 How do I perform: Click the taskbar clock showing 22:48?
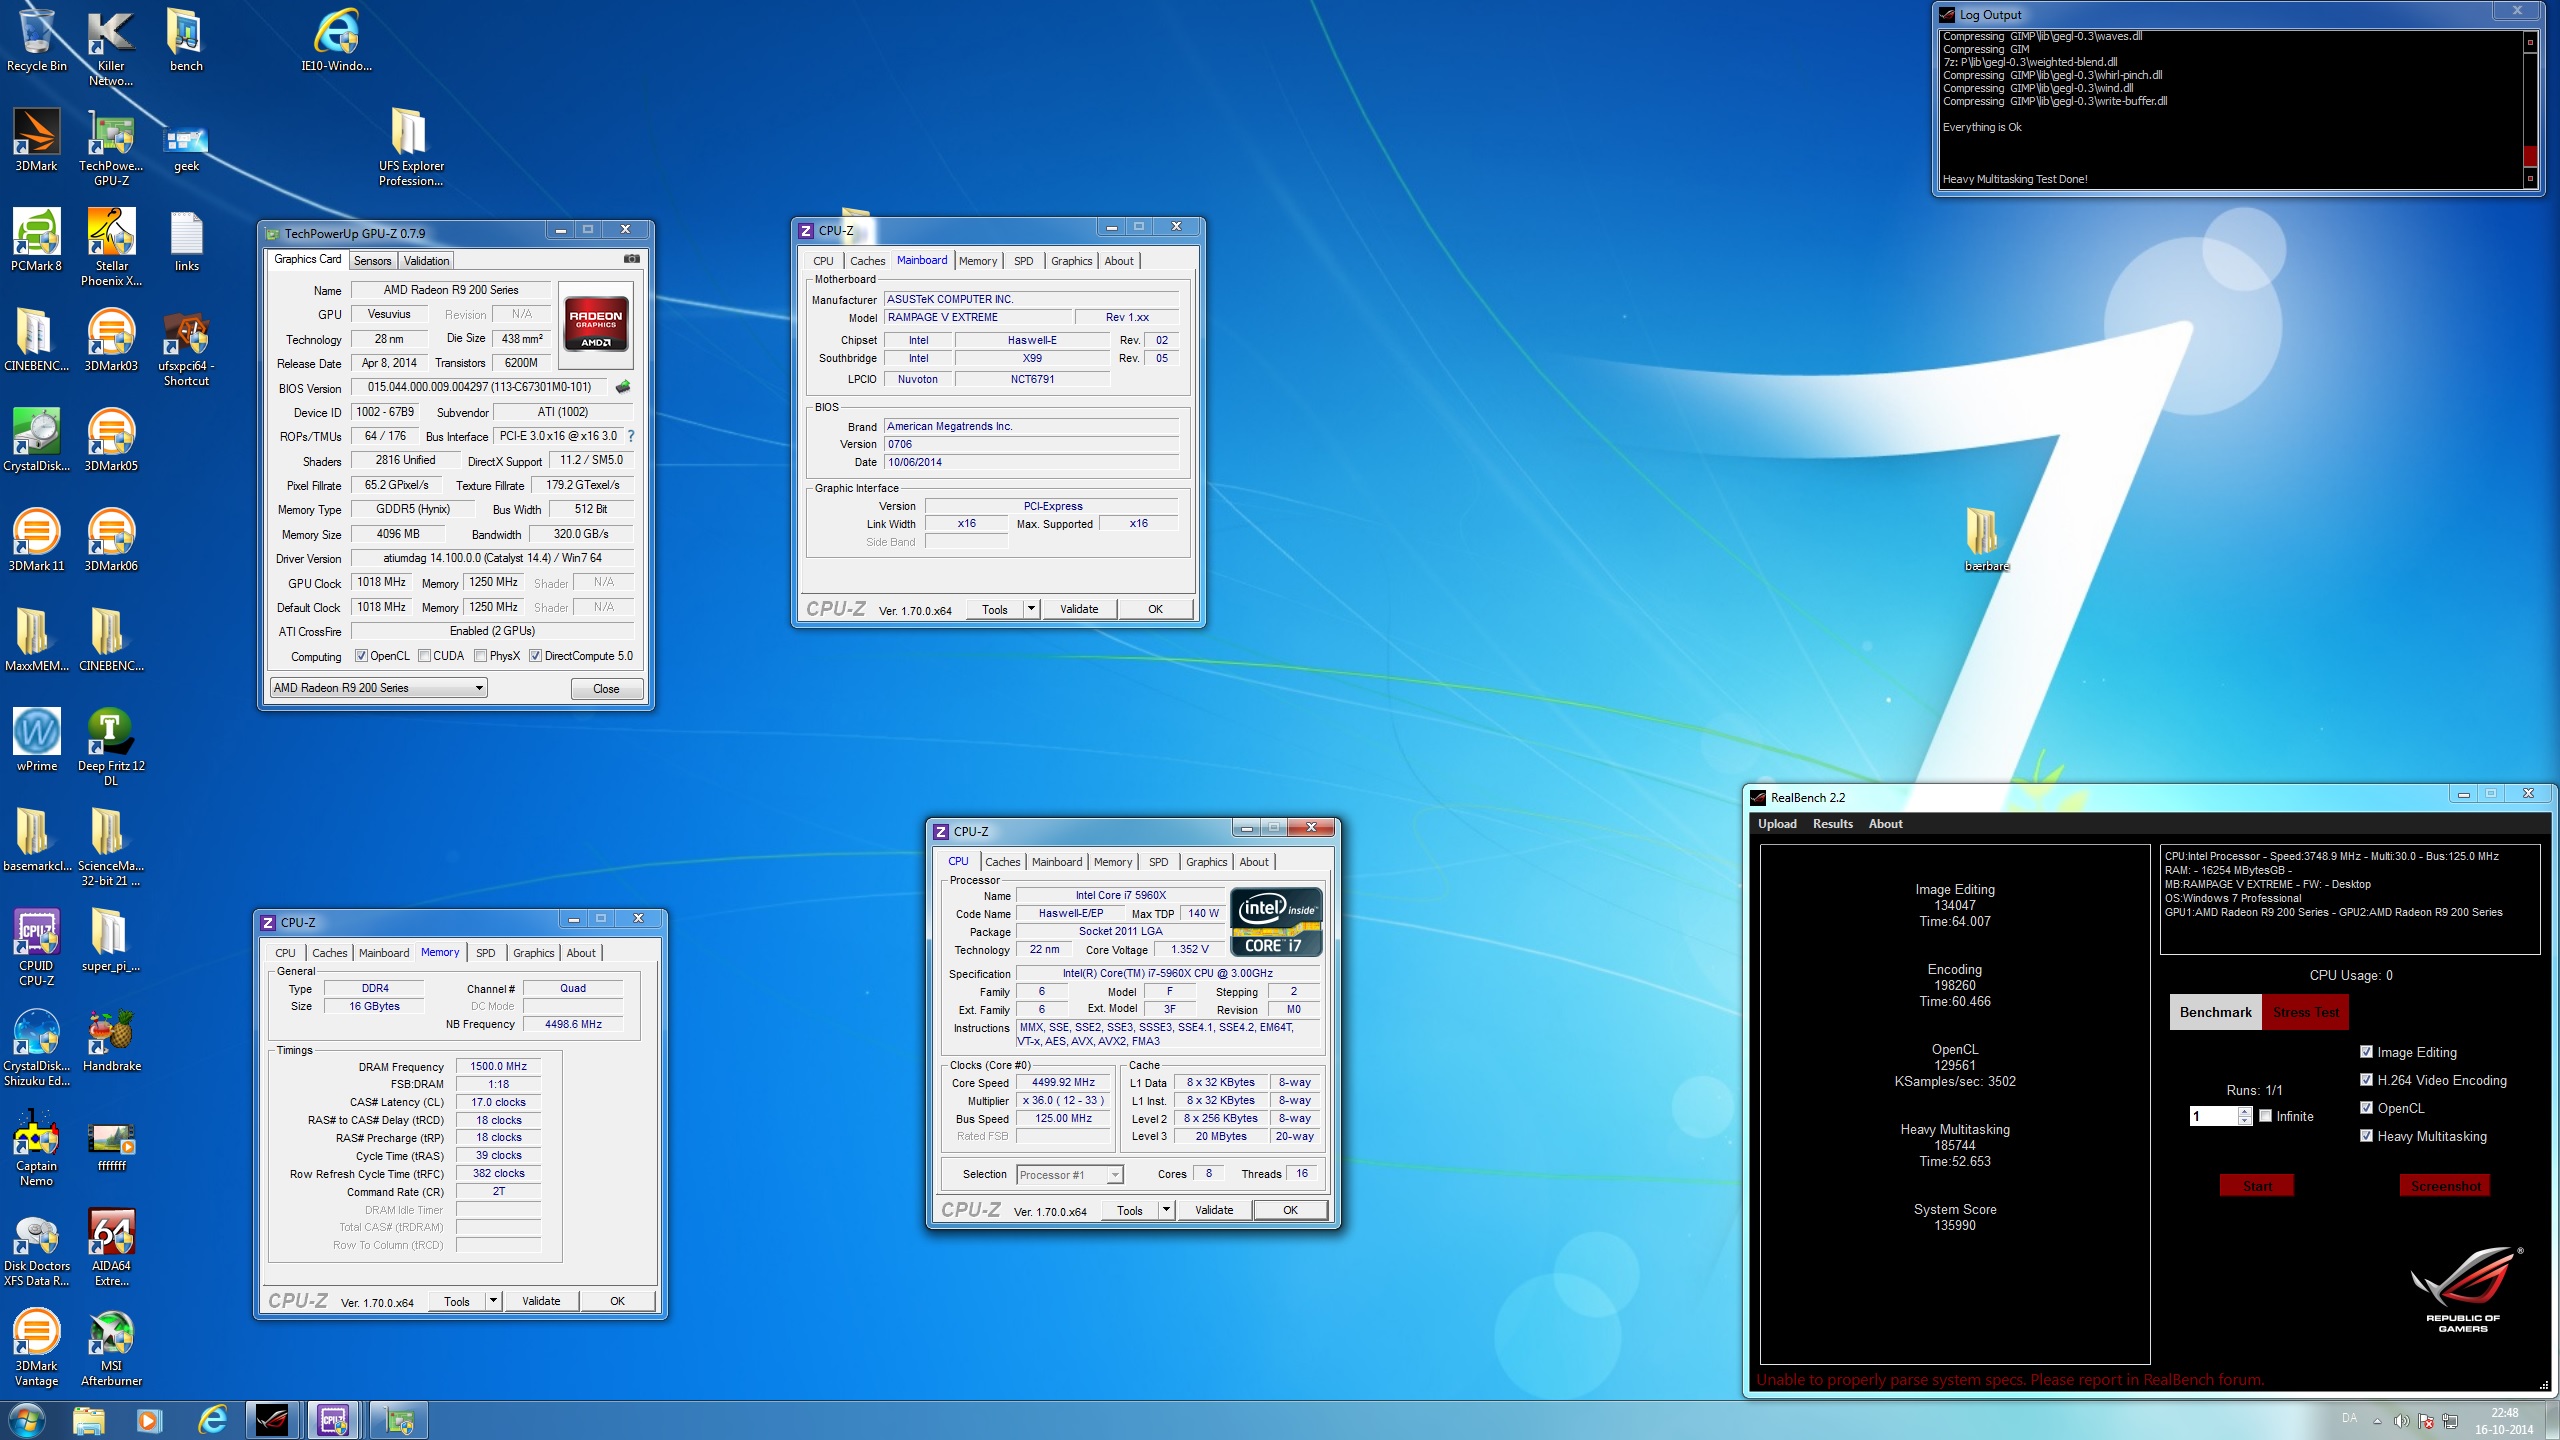(2504, 1413)
